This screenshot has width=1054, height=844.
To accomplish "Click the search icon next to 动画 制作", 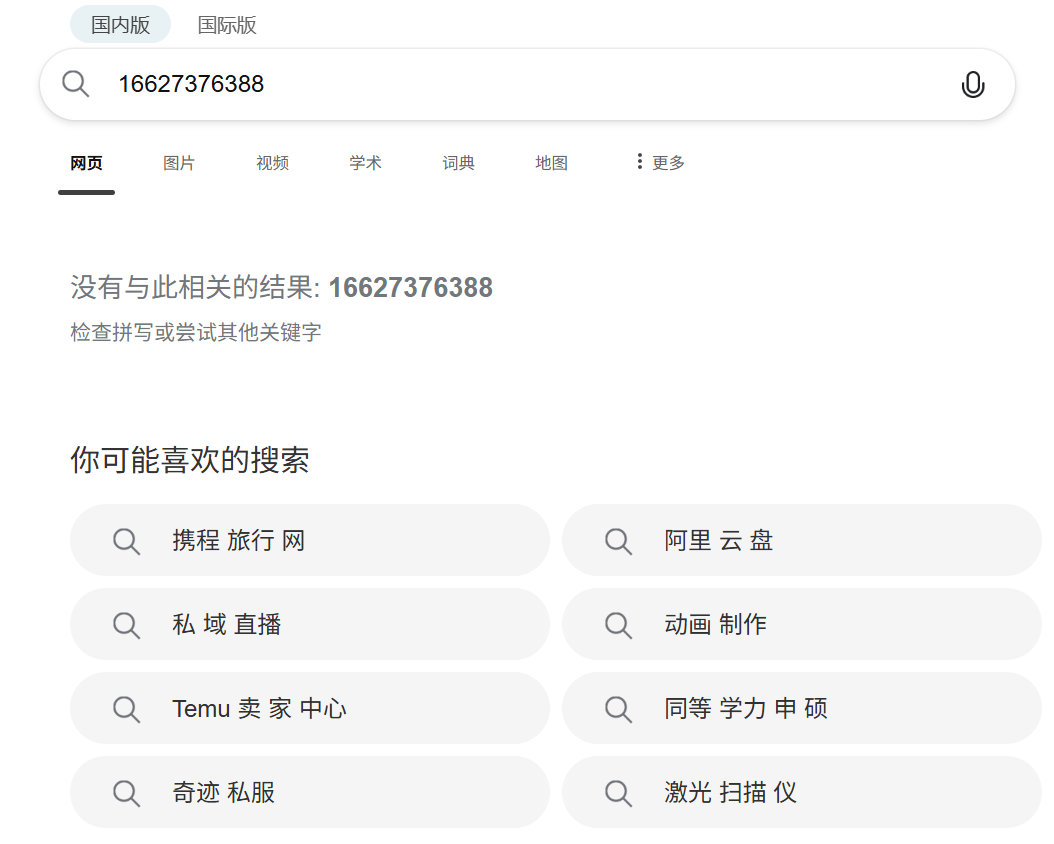I will 617,624.
